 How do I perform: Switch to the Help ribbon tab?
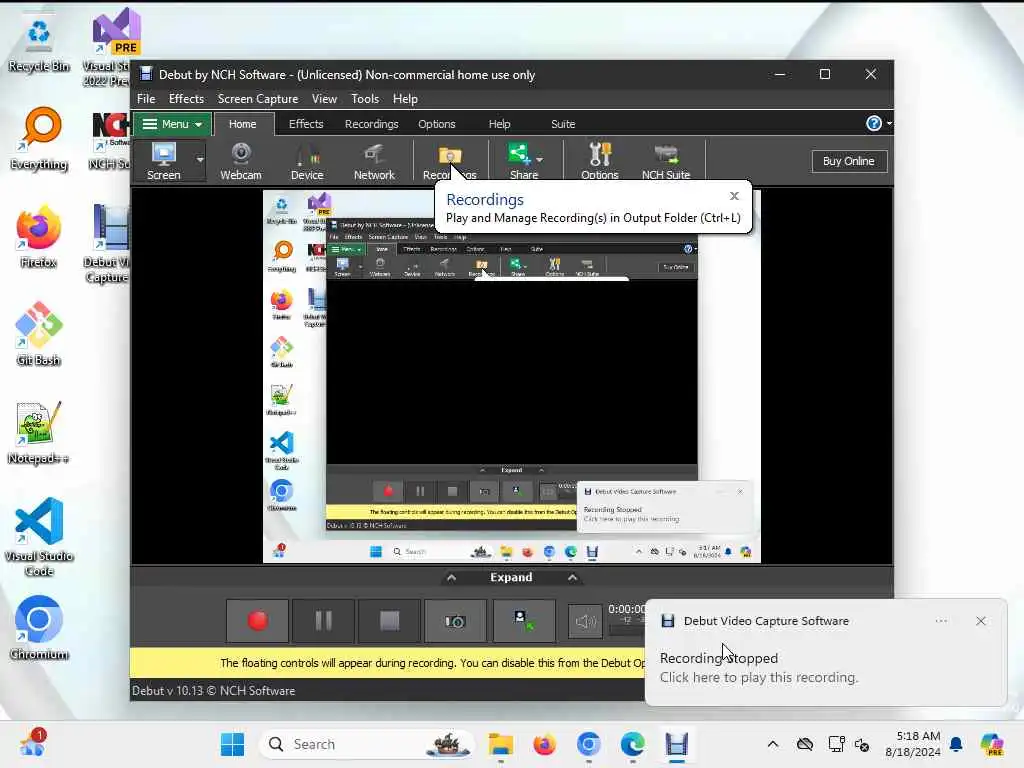pyautogui.click(x=499, y=124)
